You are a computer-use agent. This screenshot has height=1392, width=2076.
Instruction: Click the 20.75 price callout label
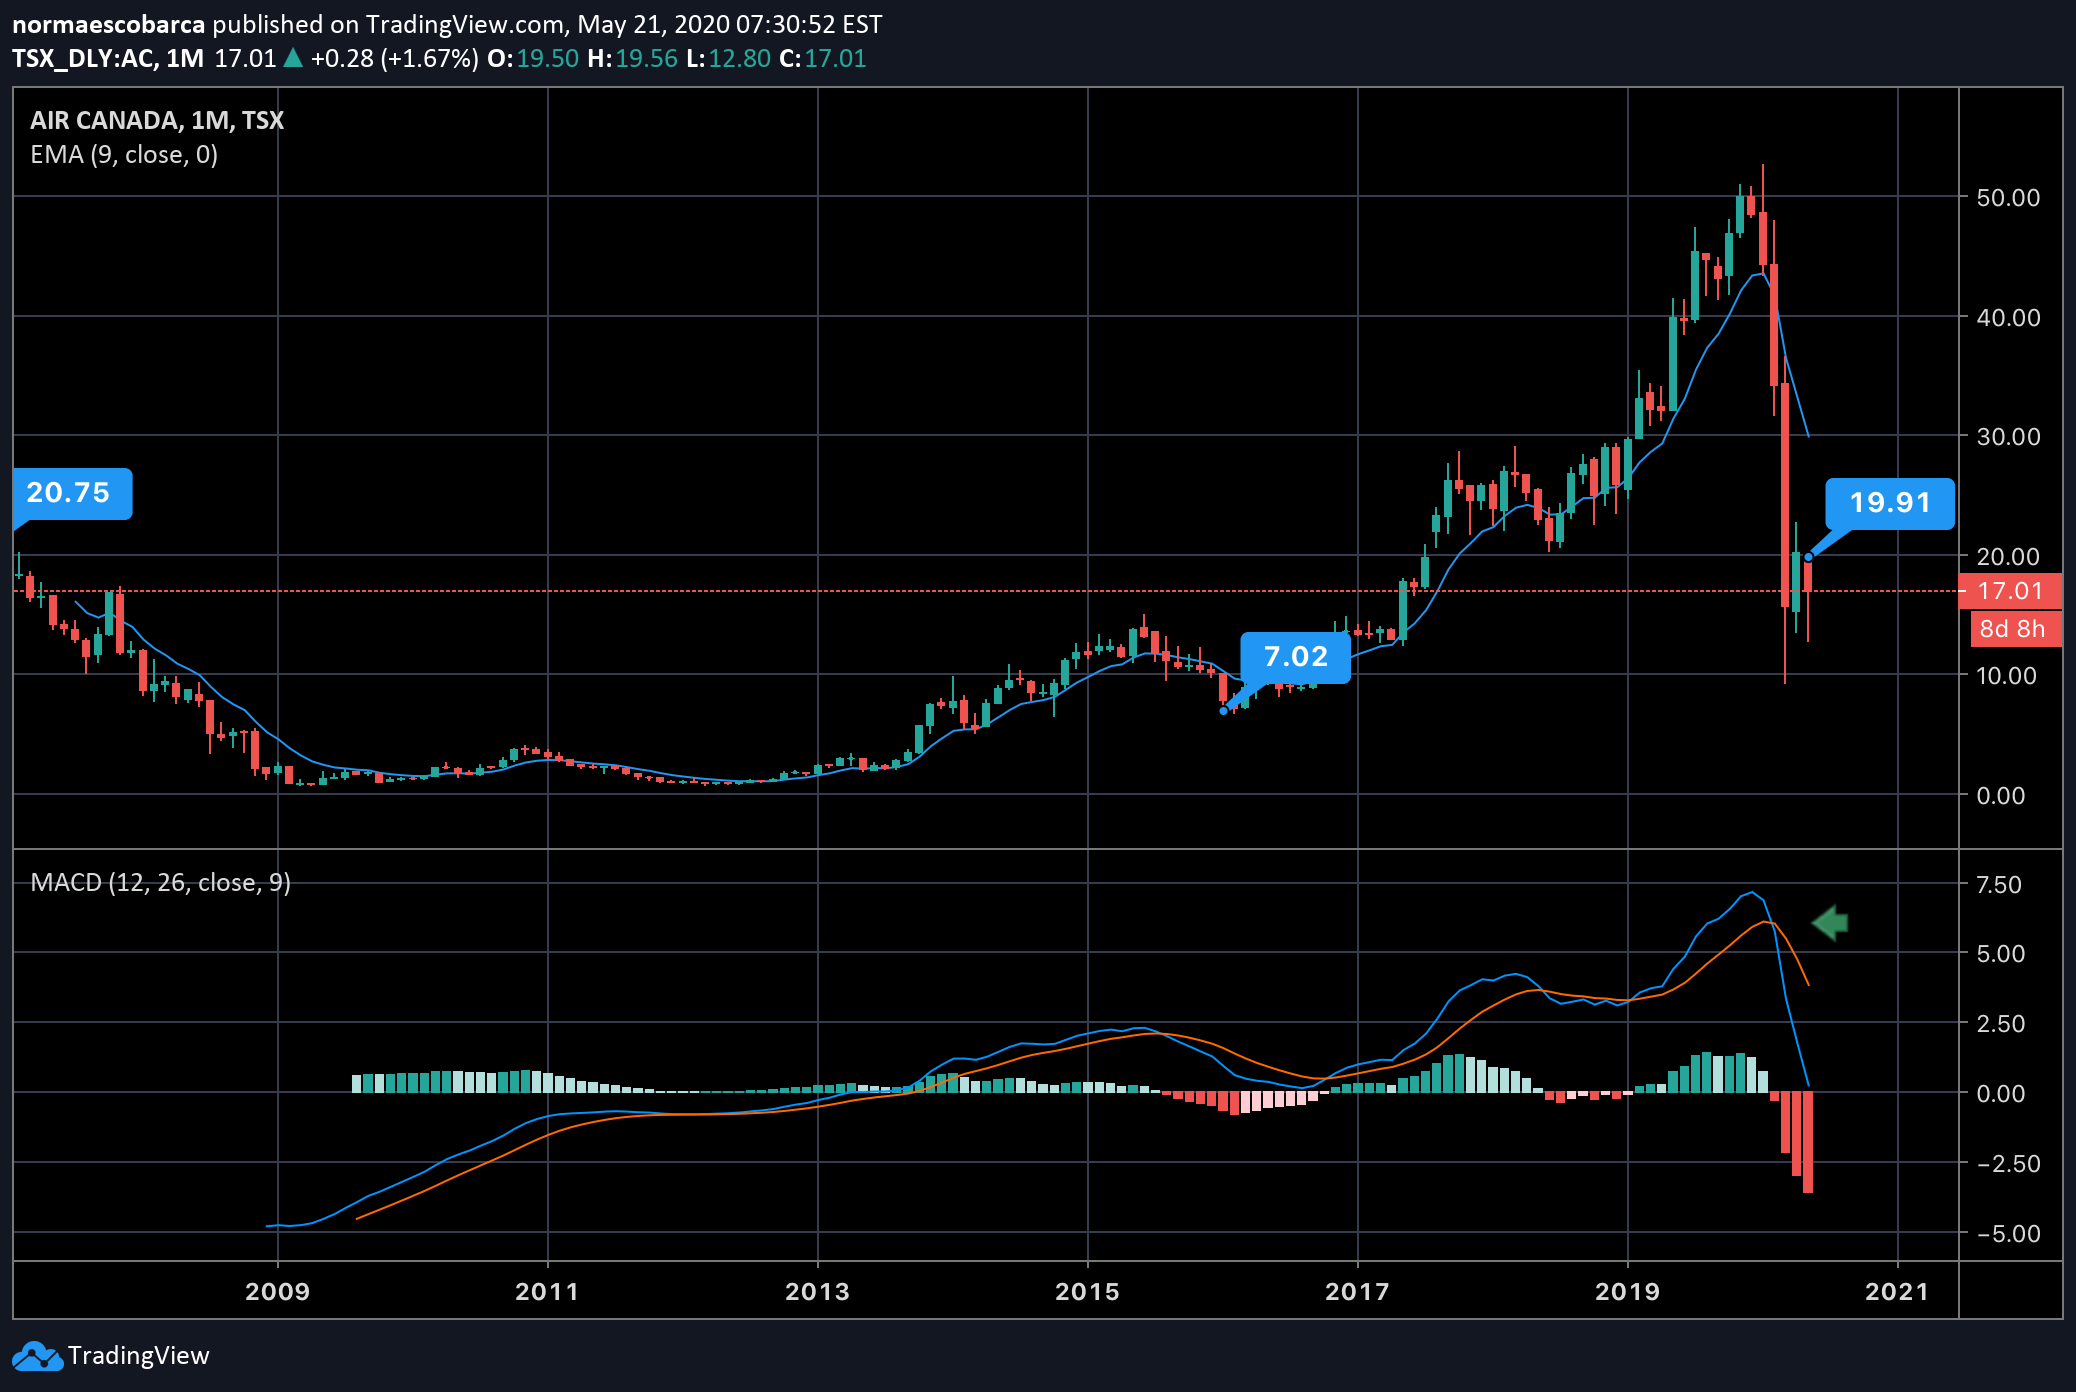71,493
